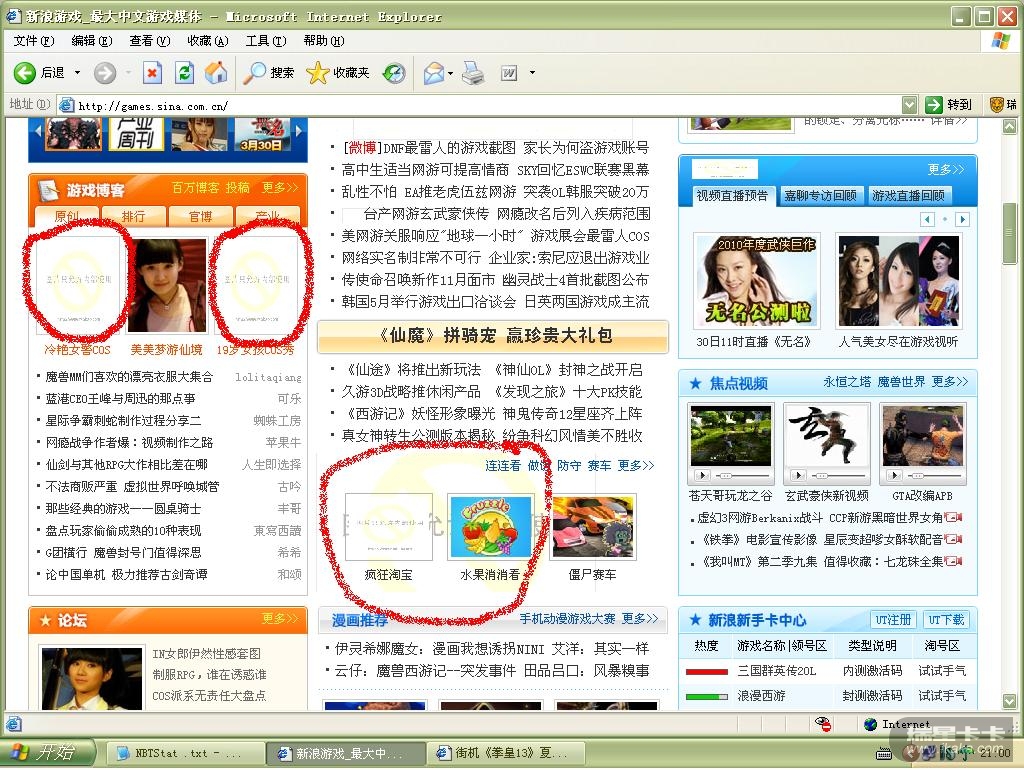This screenshot has height=770, width=1024.
Task: Click 水果消消看 game thumbnail
Action: [490, 527]
